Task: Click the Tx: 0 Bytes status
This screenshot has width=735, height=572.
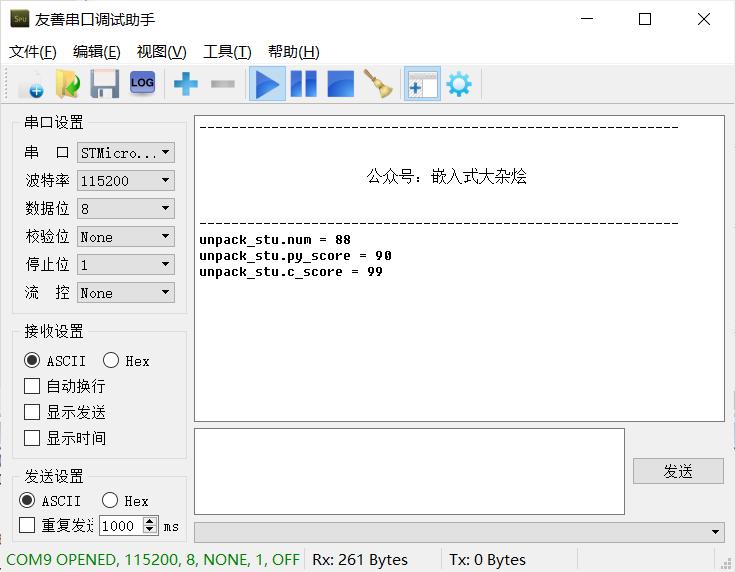Action: point(488,560)
